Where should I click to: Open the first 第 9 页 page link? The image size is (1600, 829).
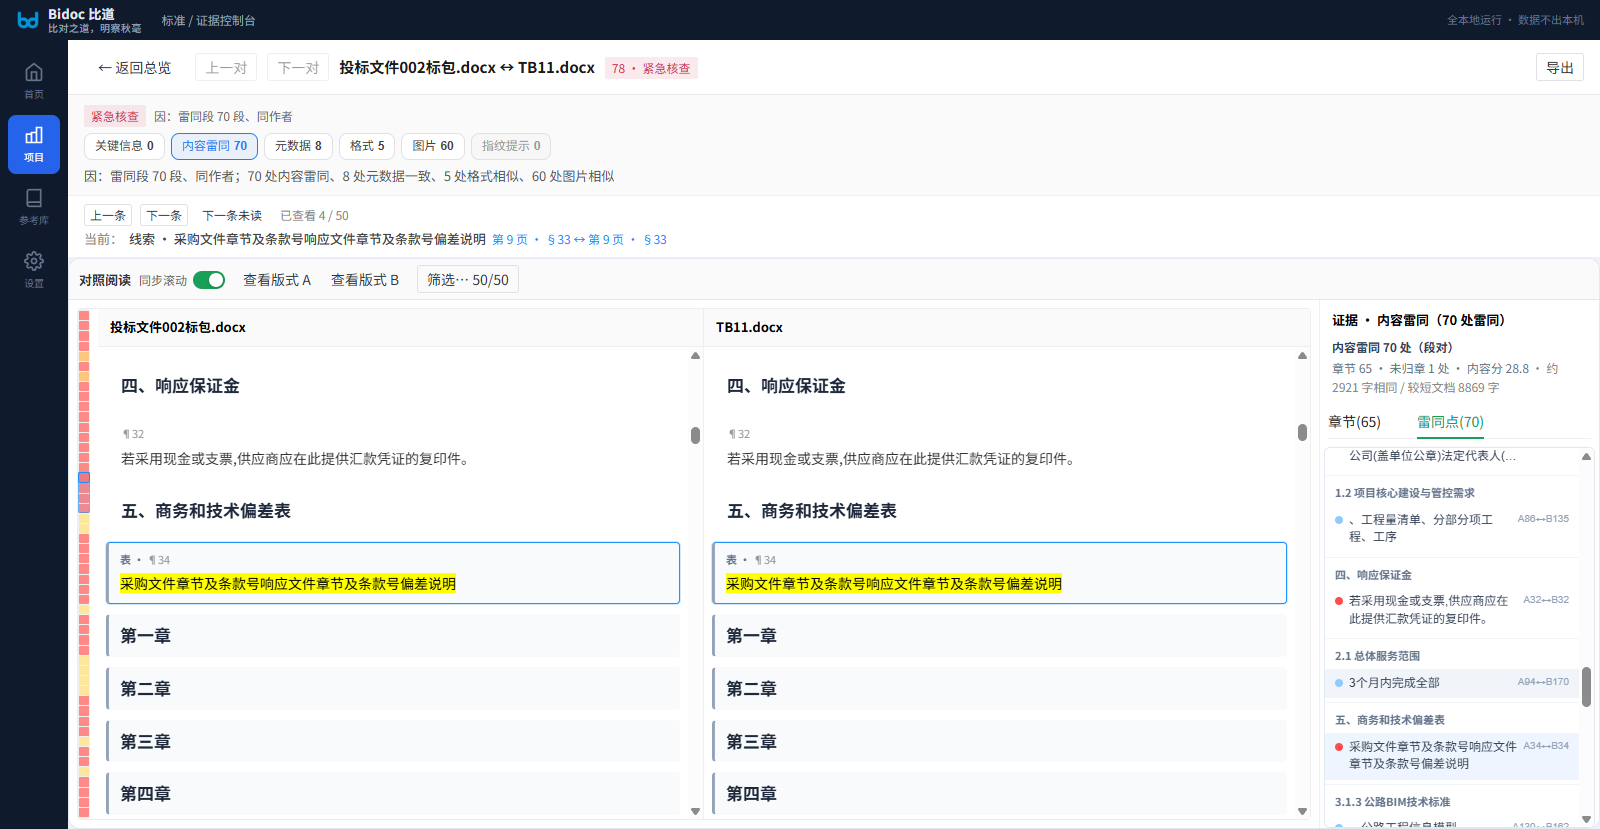510,240
